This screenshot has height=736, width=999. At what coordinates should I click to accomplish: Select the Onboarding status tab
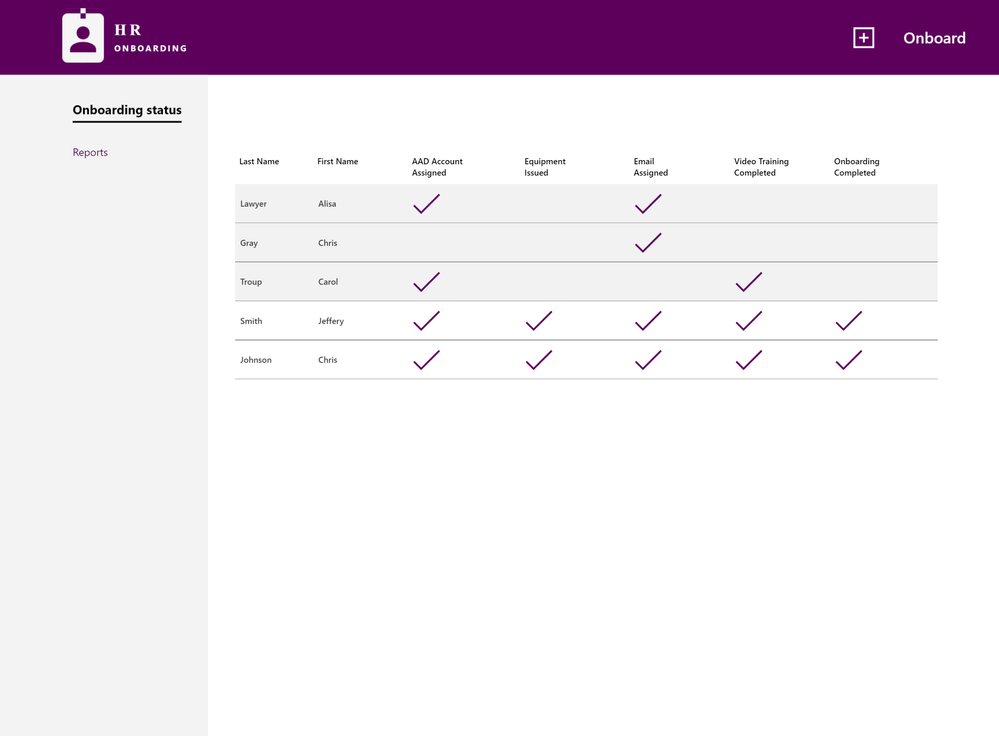[x=127, y=110]
